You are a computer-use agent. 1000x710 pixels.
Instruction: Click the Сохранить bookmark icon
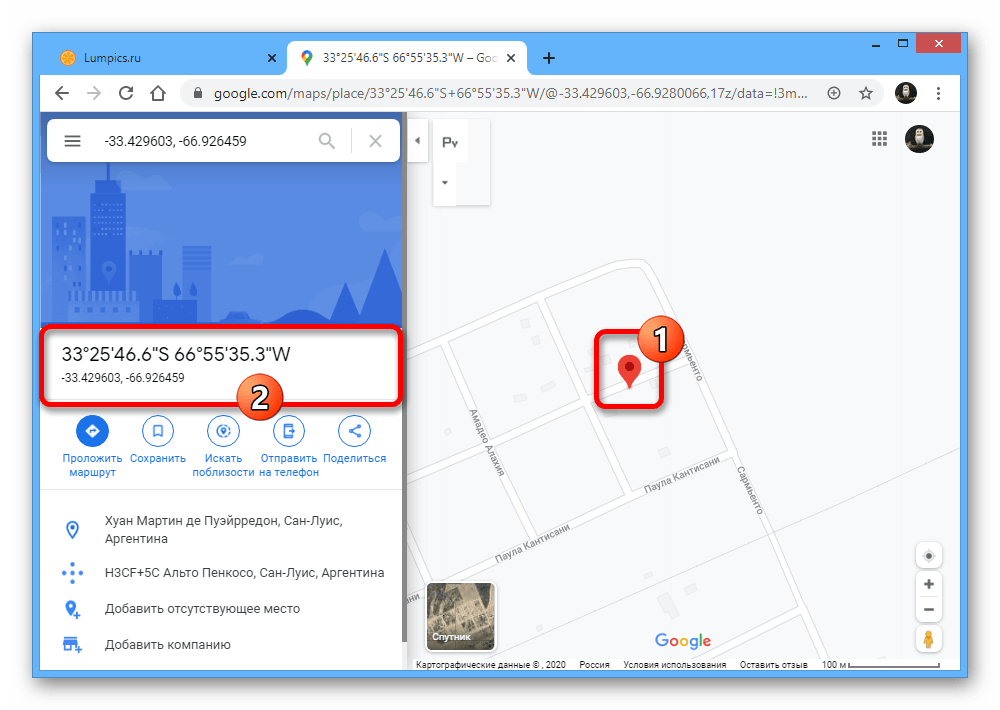pyautogui.click(x=157, y=431)
